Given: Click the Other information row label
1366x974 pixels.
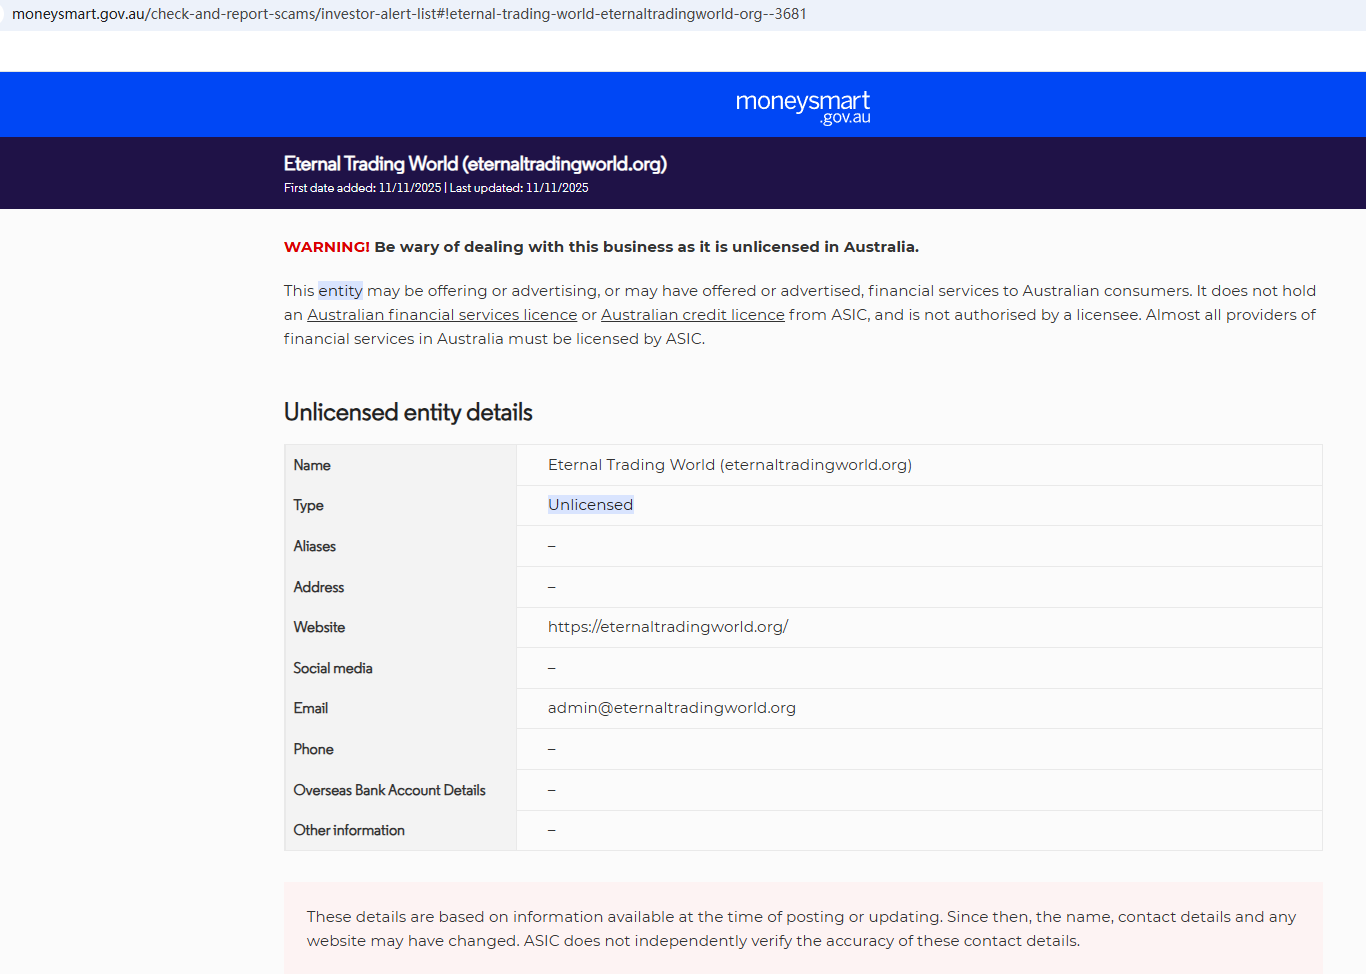Looking at the screenshot, I should (349, 830).
